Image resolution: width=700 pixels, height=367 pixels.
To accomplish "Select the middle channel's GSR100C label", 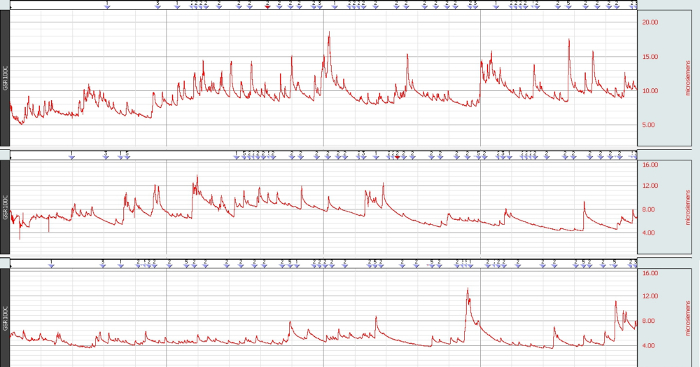I will coord(5,207).
